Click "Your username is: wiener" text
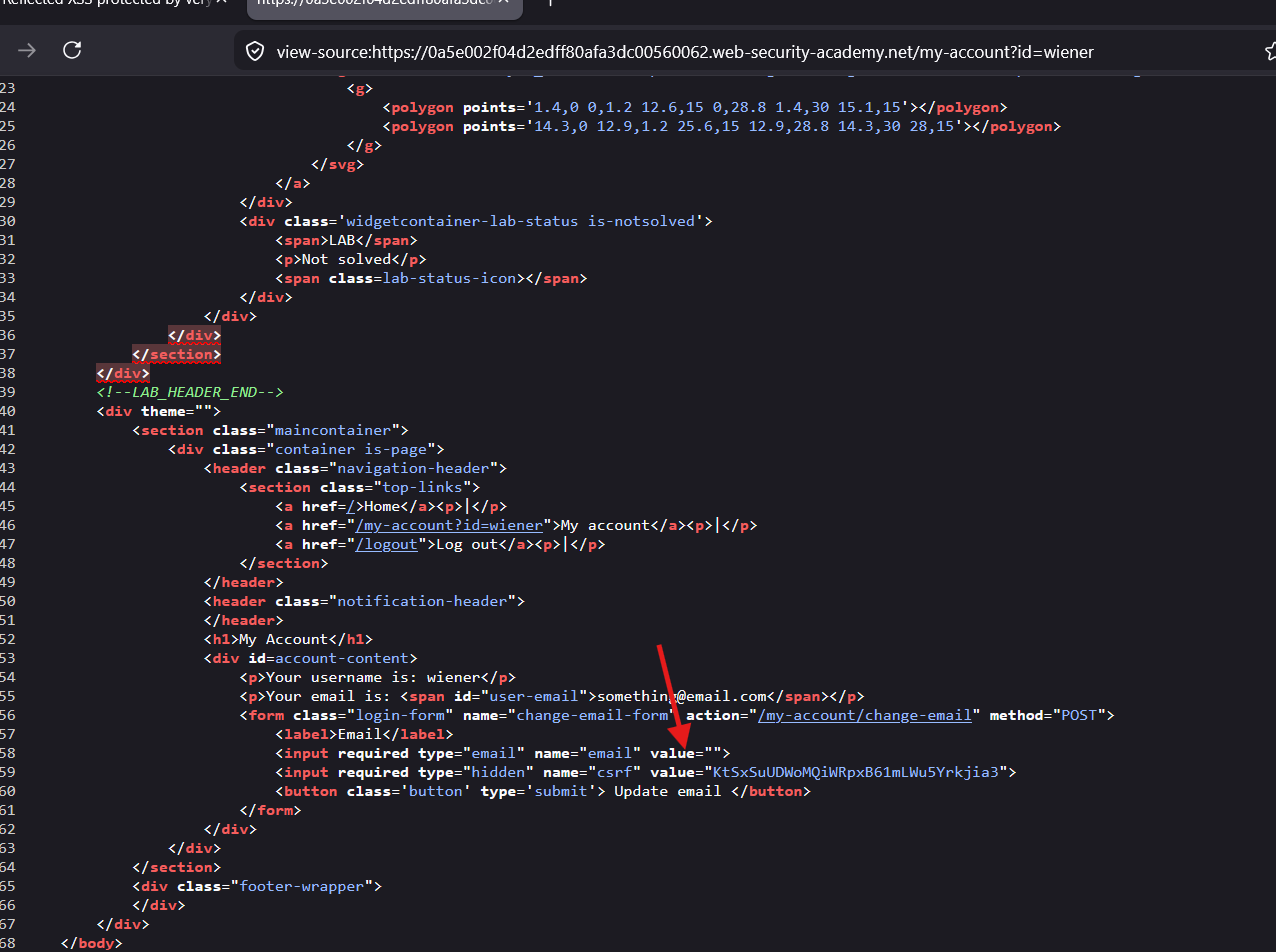This screenshot has height=952, width=1276. (373, 677)
